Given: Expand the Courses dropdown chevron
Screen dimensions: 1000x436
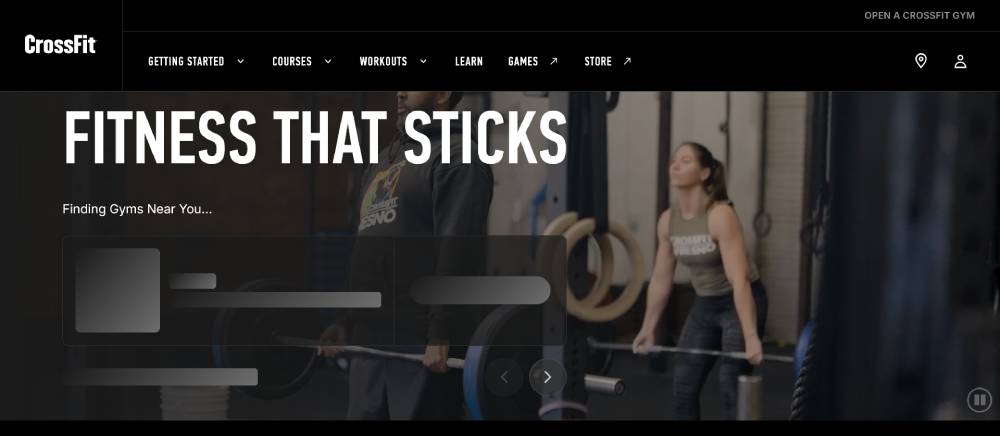Looking at the screenshot, I should coord(328,61).
